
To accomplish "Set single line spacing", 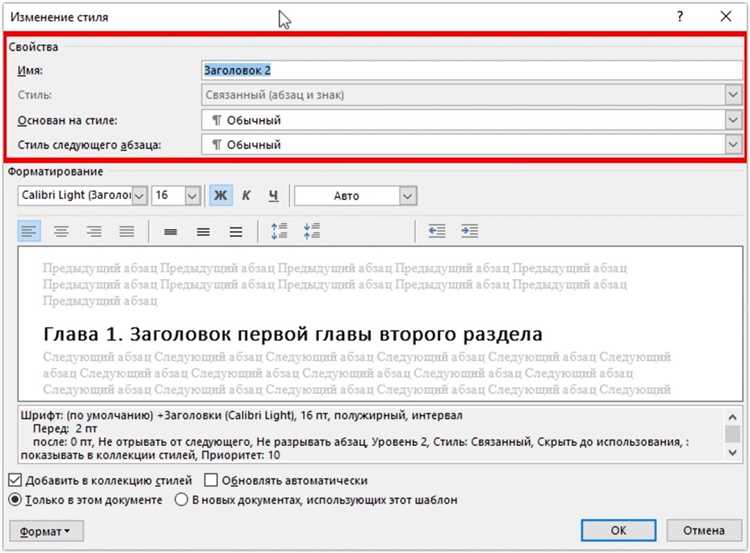I will pyautogui.click(x=171, y=232).
